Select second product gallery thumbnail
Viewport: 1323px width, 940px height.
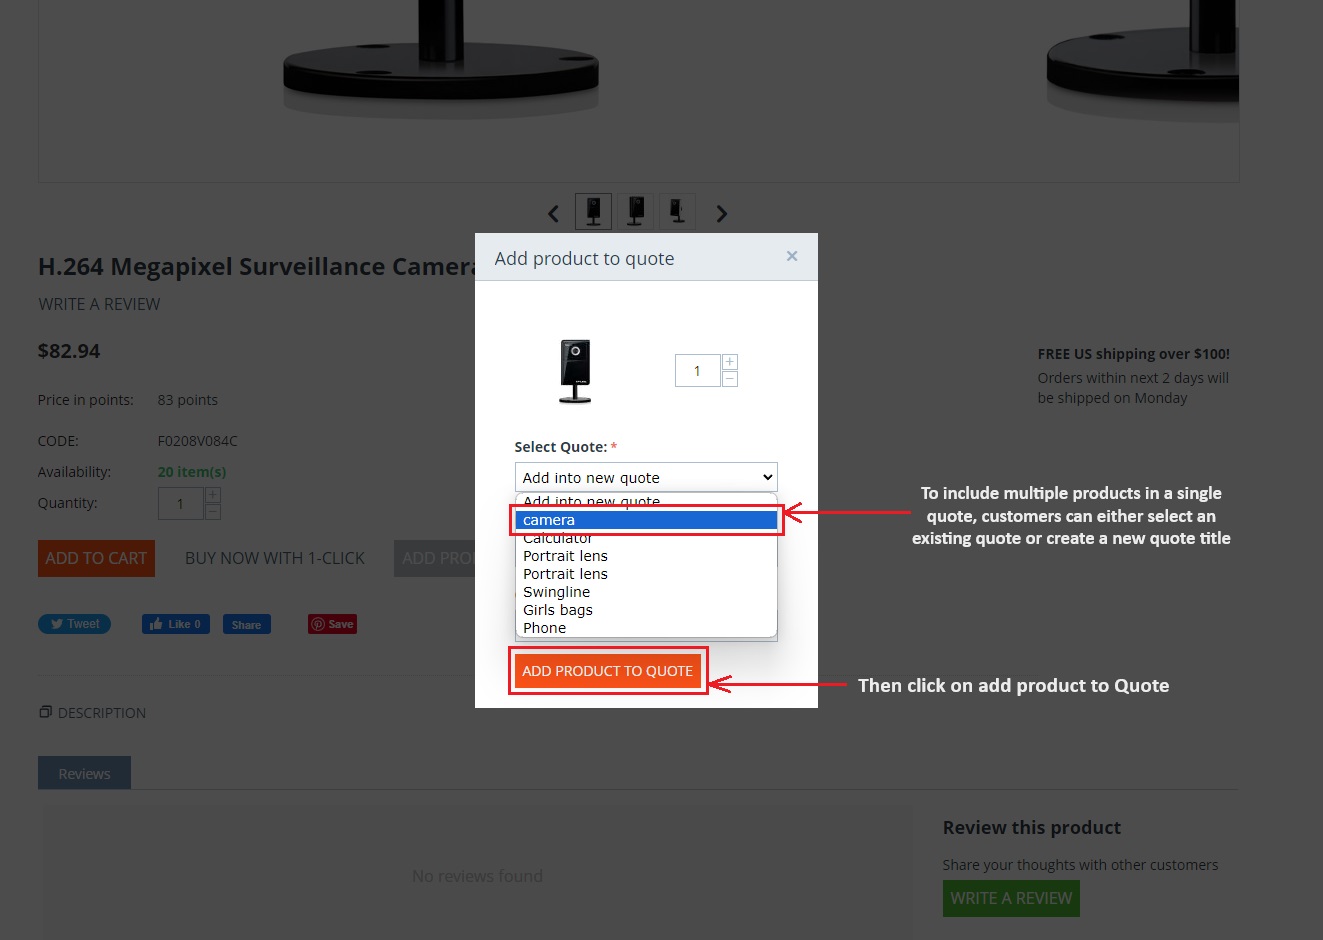point(635,211)
